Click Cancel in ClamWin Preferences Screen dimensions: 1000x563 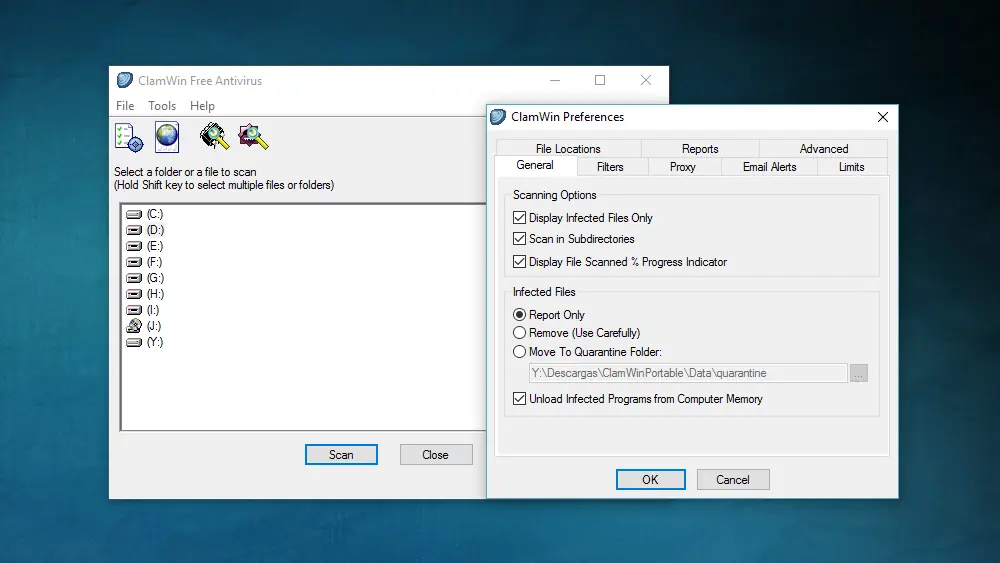[x=733, y=479]
